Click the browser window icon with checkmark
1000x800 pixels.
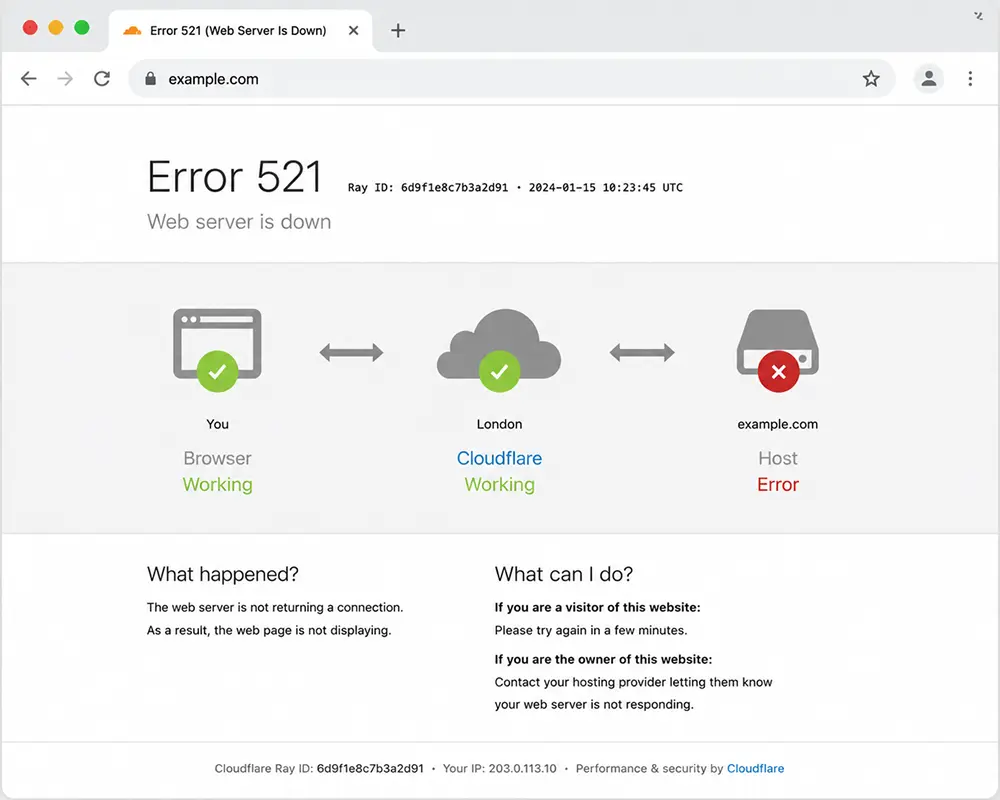[217, 350]
